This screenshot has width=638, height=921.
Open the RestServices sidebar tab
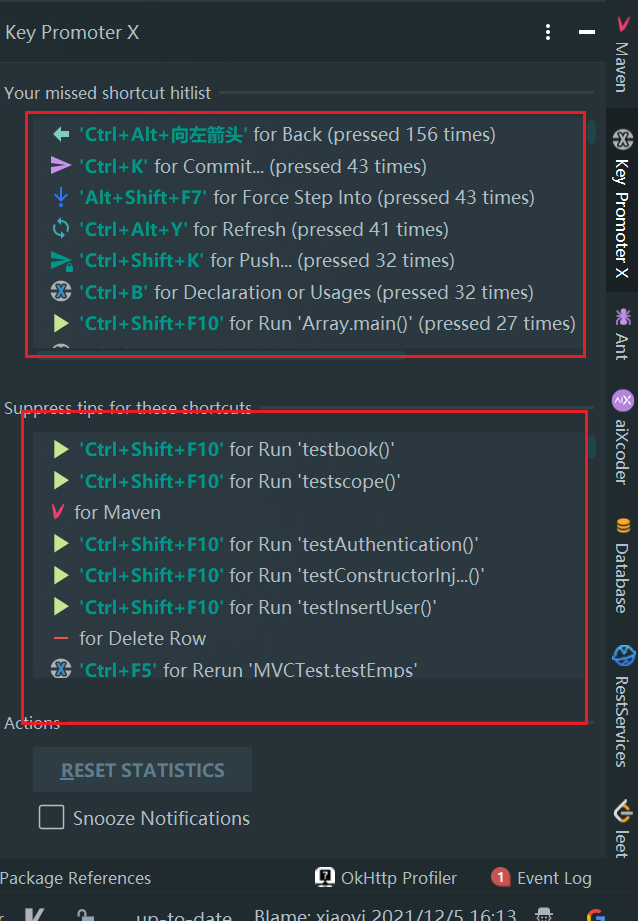pyautogui.click(x=622, y=706)
